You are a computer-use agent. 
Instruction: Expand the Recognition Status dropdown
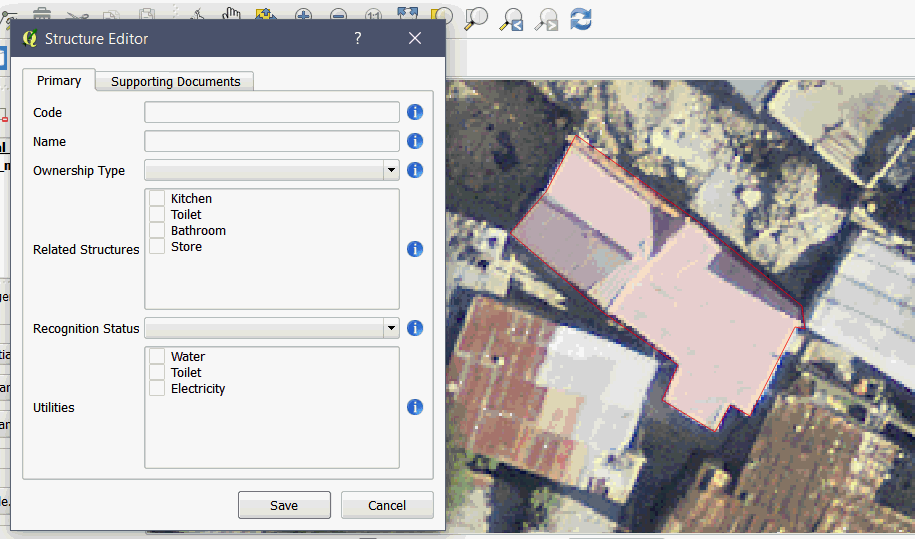[x=271, y=328]
